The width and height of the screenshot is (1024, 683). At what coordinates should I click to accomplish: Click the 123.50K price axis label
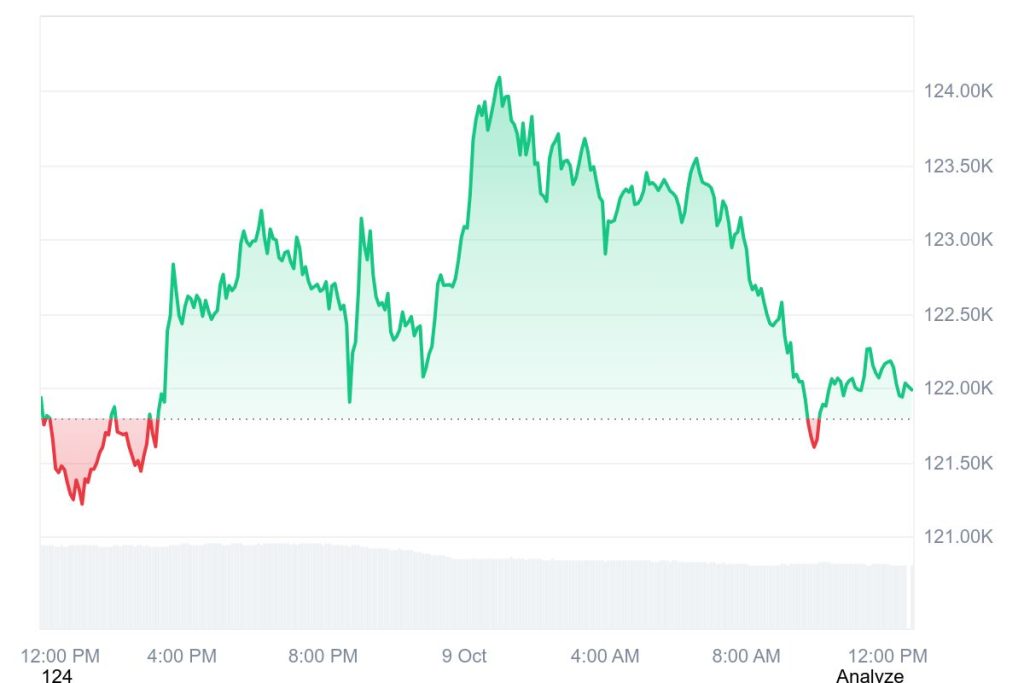(x=957, y=166)
